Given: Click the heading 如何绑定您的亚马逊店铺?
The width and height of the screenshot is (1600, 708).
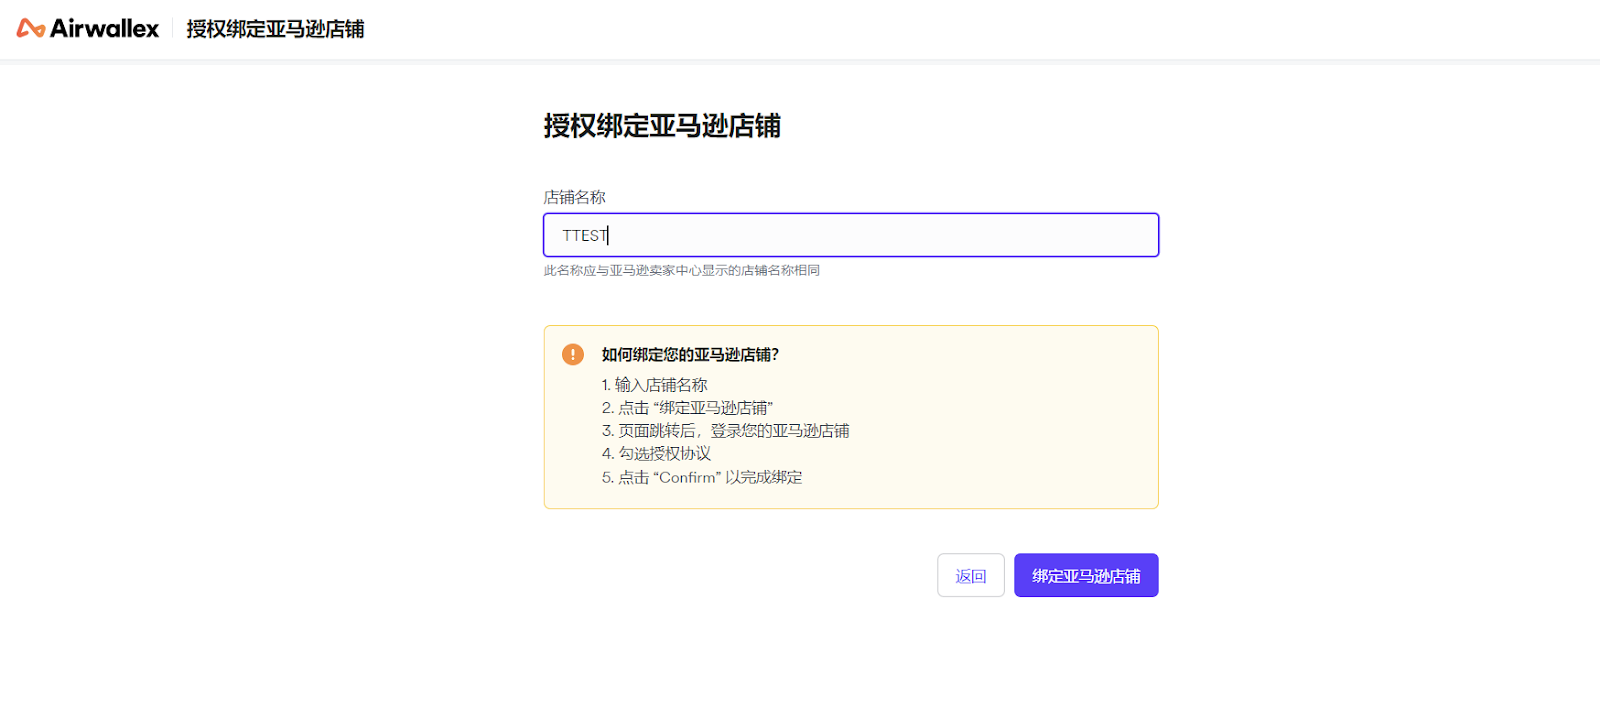Looking at the screenshot, I should (690, 354).
